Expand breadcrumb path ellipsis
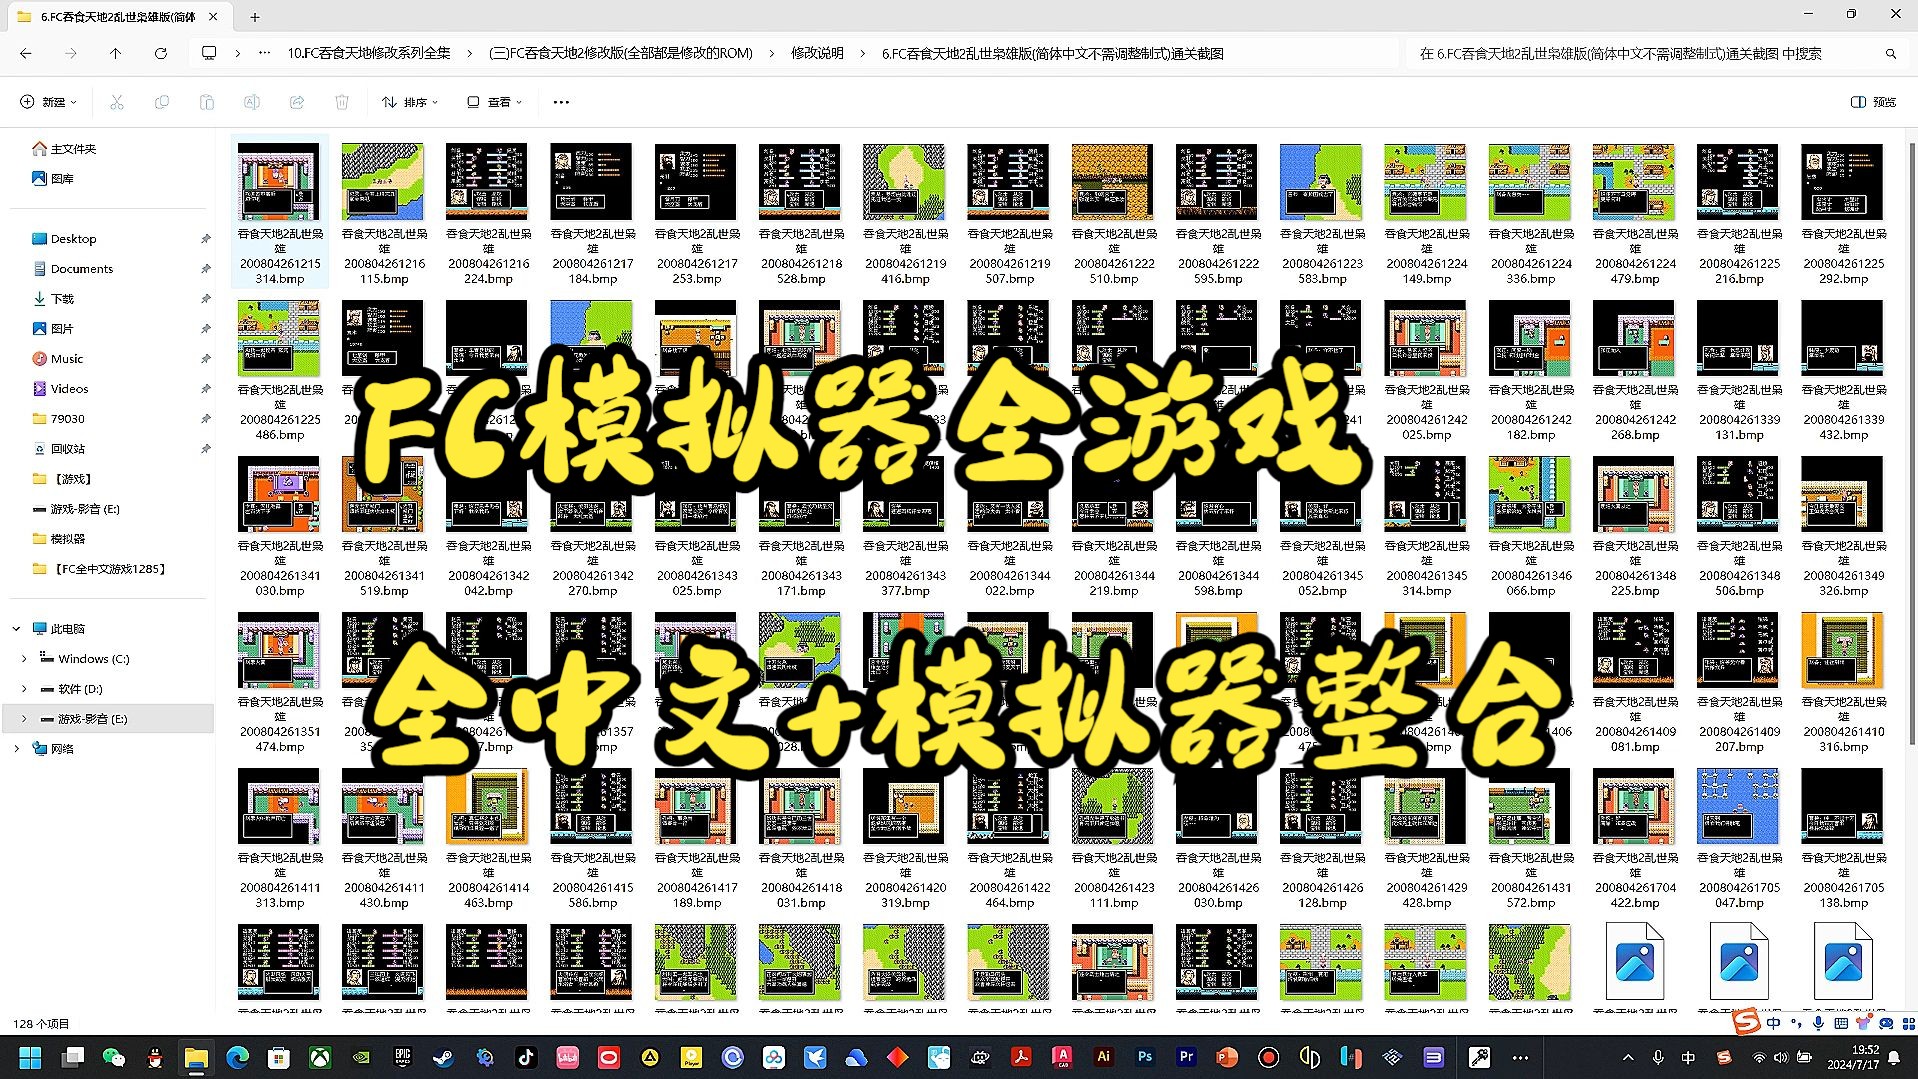Screen dimensions: 1918x1079 [x=264, y=53]
